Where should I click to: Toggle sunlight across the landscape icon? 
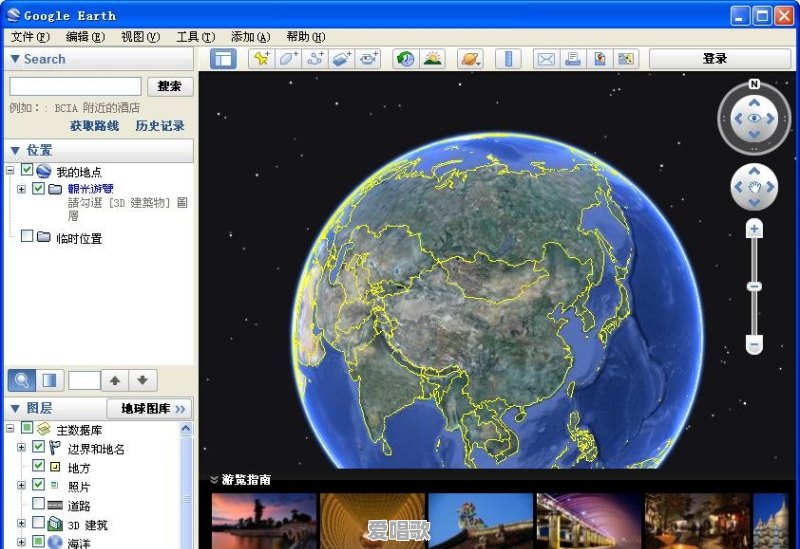click(433, 59)
